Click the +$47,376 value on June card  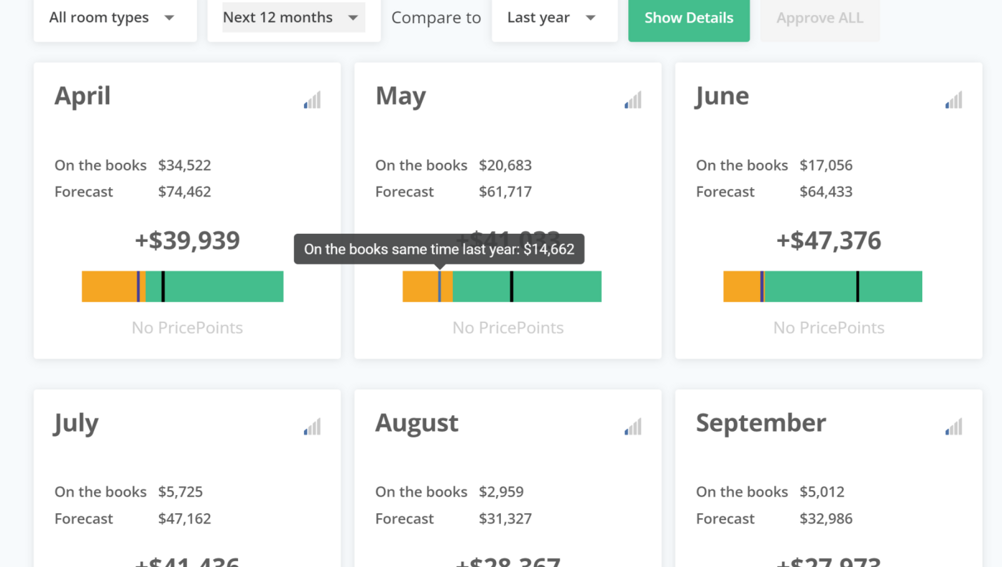coord(828,240)
